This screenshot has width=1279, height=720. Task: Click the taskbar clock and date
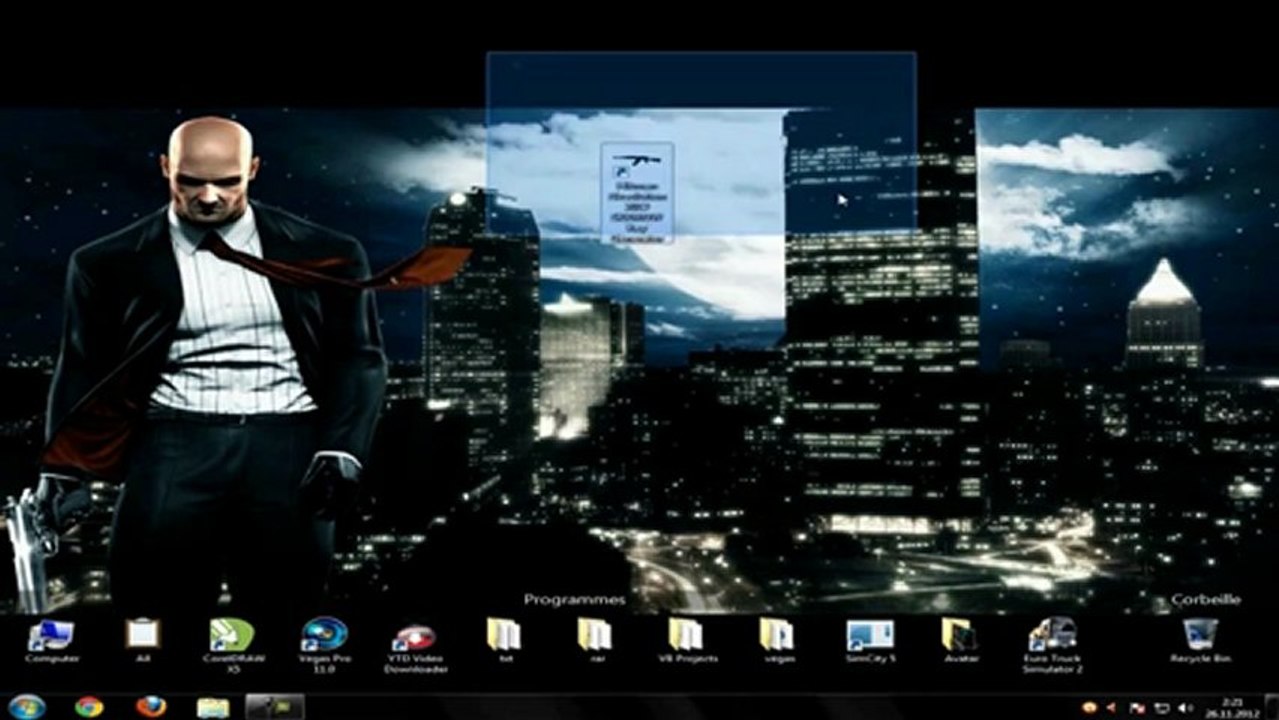[1233, 708]
